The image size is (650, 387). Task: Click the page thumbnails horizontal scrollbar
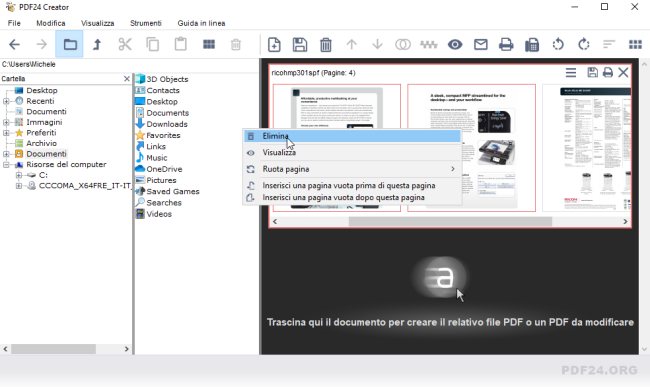coord(450,222)
